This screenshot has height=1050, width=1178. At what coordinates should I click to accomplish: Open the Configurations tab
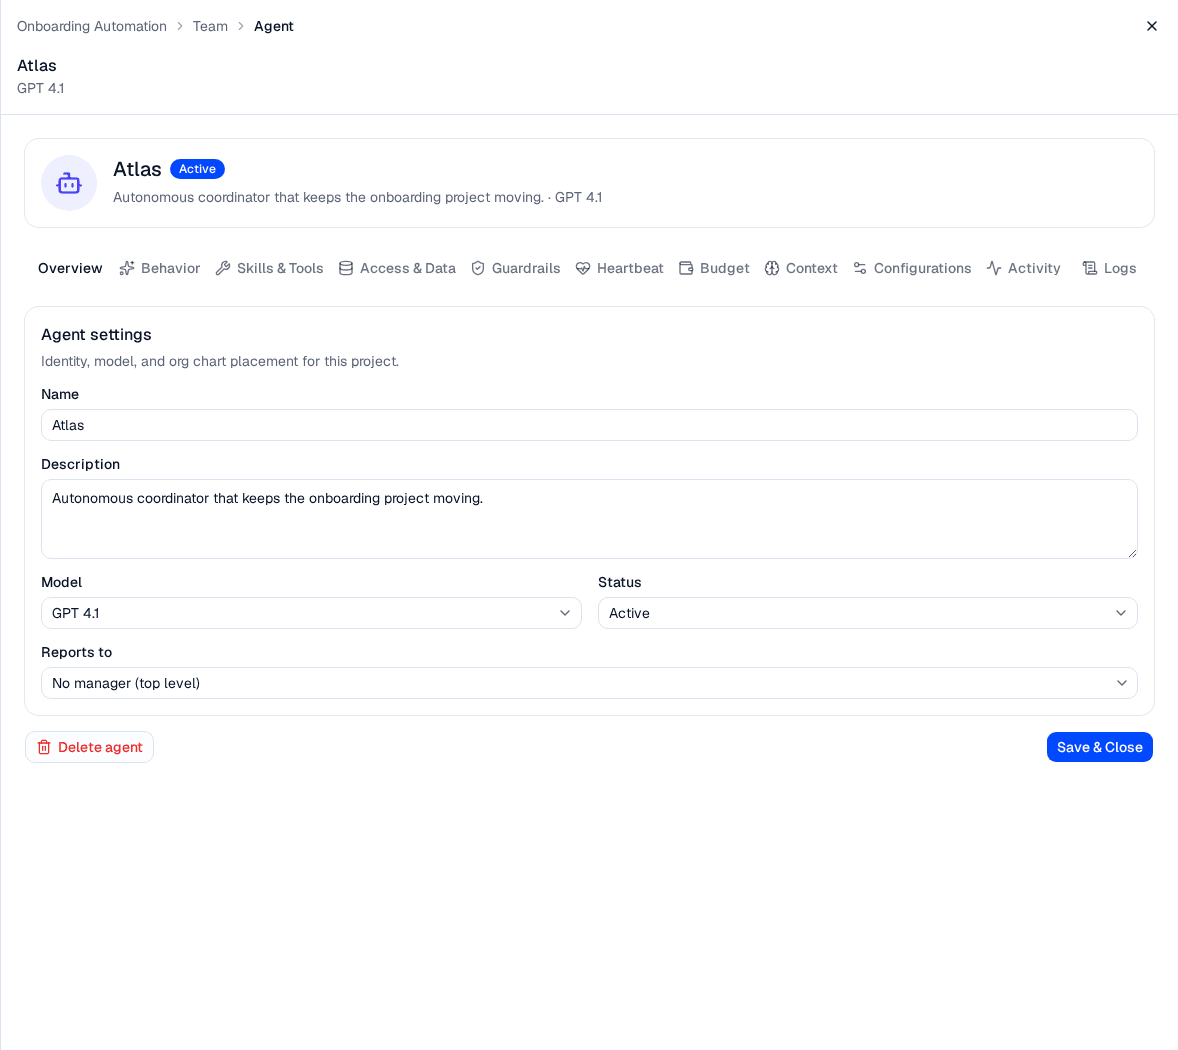[x=912, y=268]
